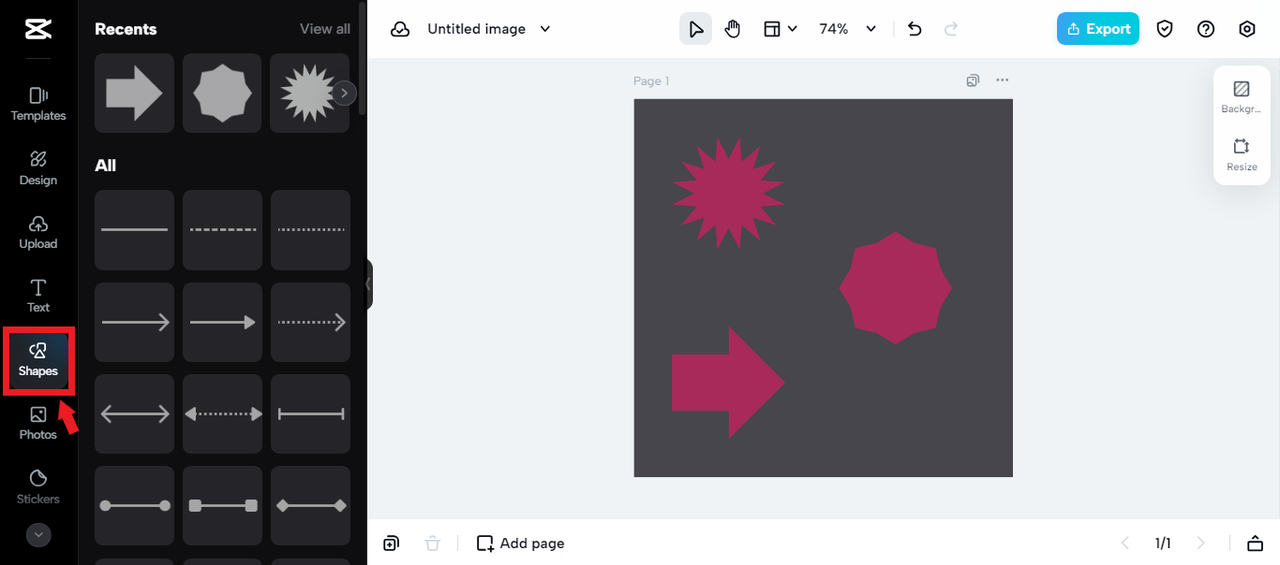Open the Templates sidebar tab
This screenshot has height=565, width=1280.
click(38, 104)
